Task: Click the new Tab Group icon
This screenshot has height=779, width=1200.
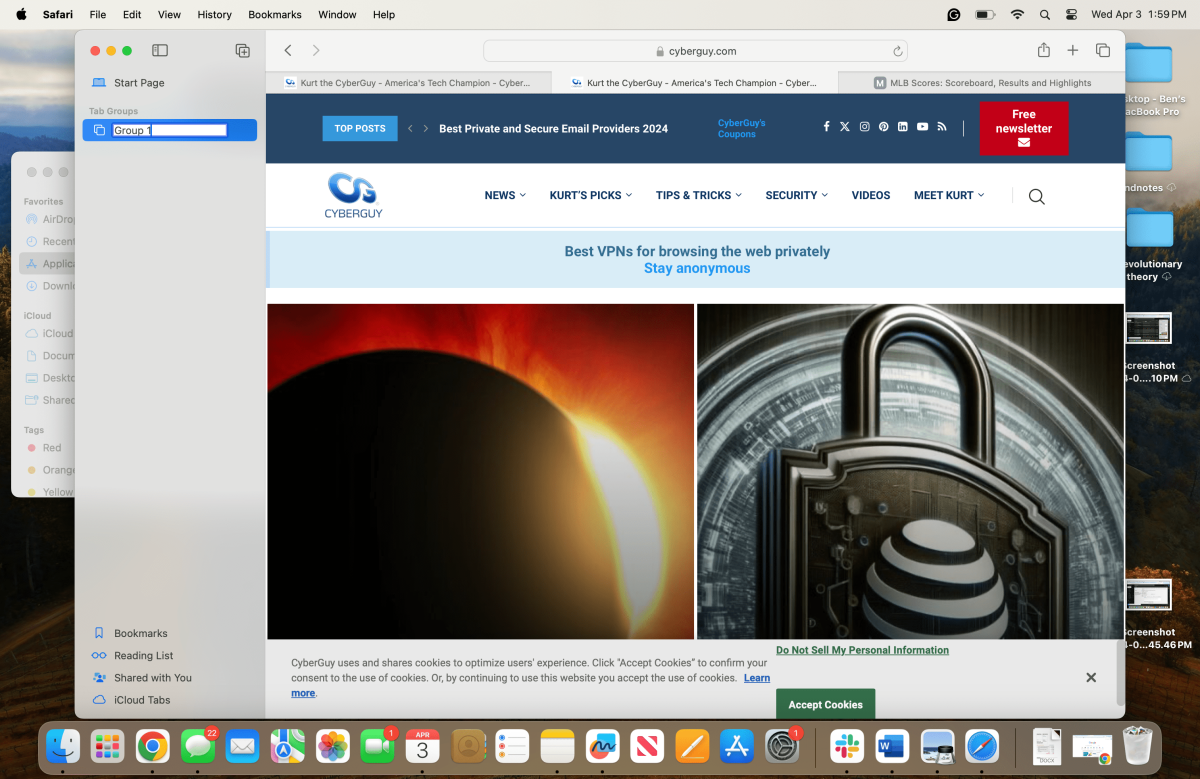Action: click(242, 50)
